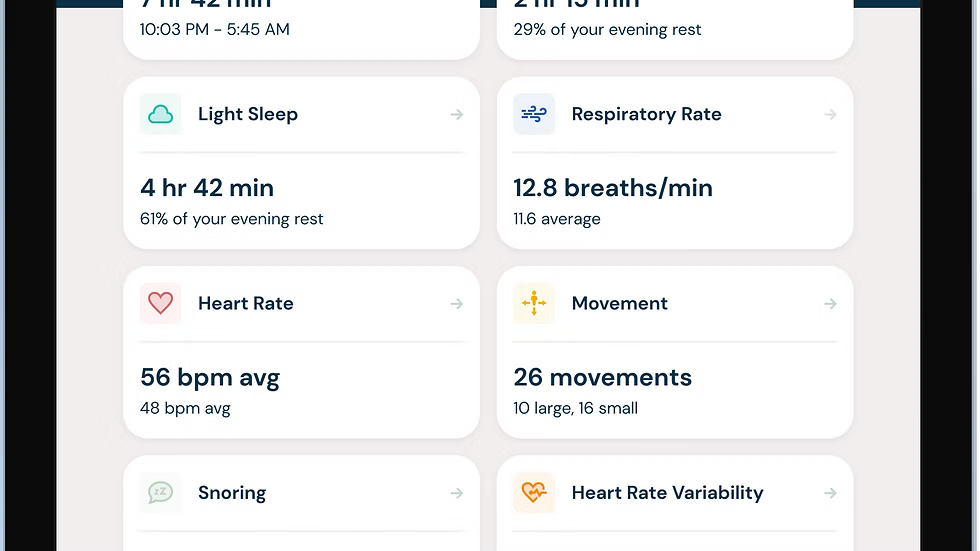Click the Heart Rate heart icon

coord(161,303)
